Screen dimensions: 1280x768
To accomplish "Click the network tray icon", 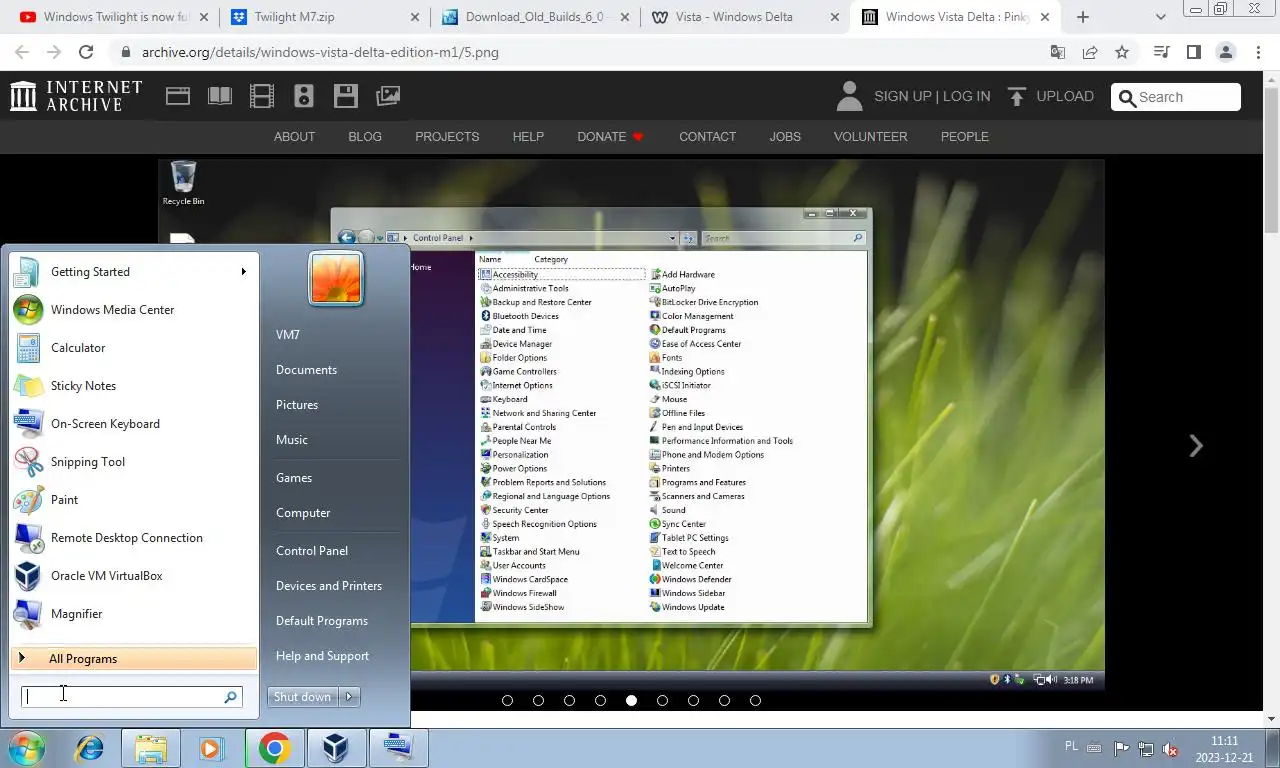I will point(1145,748).
